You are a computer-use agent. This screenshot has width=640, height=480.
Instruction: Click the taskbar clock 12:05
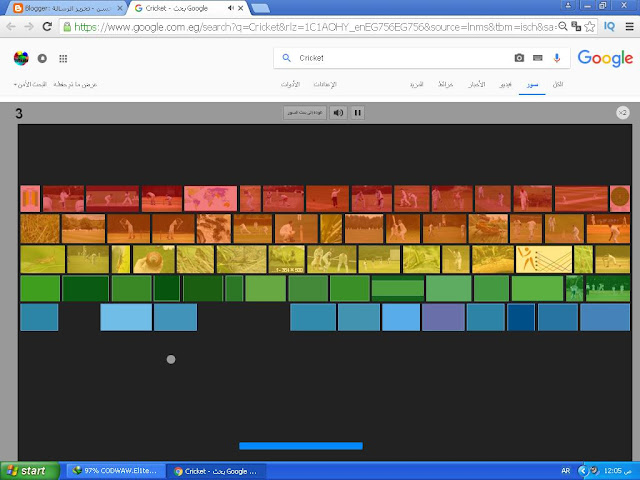click(618, 471)
